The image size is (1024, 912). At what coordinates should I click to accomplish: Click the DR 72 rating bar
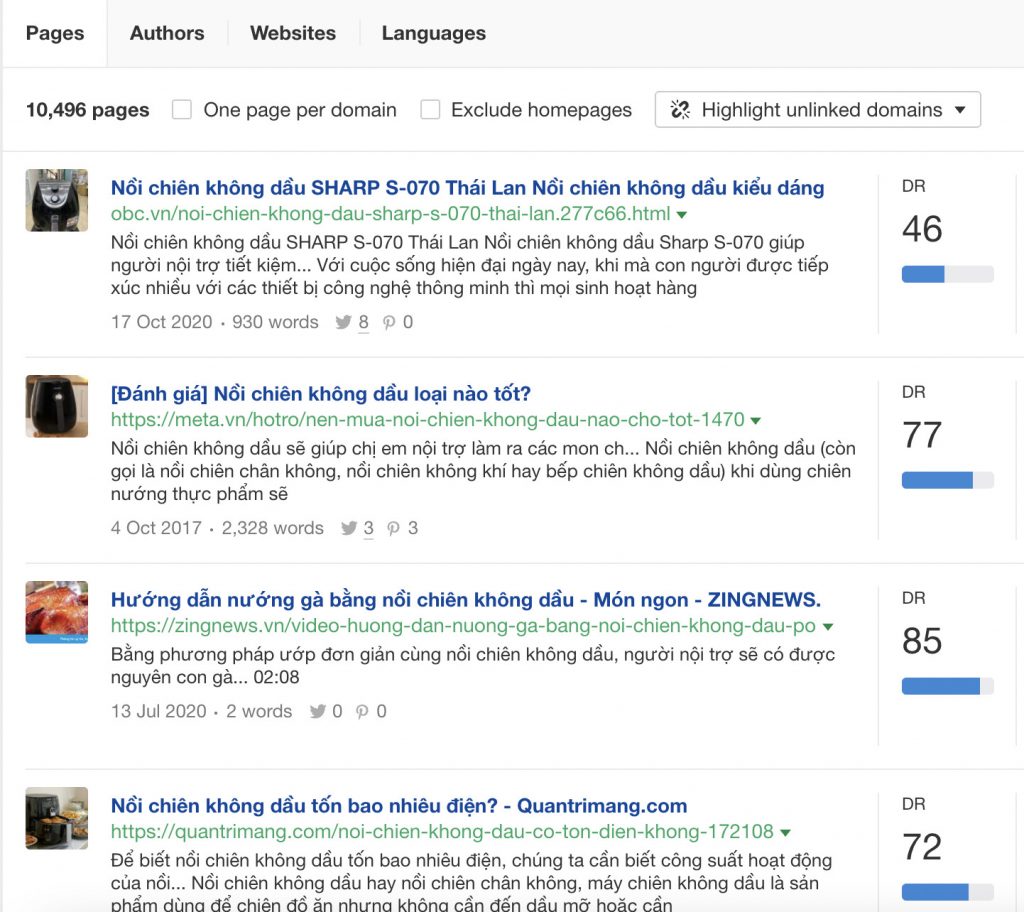click(948, 892)
